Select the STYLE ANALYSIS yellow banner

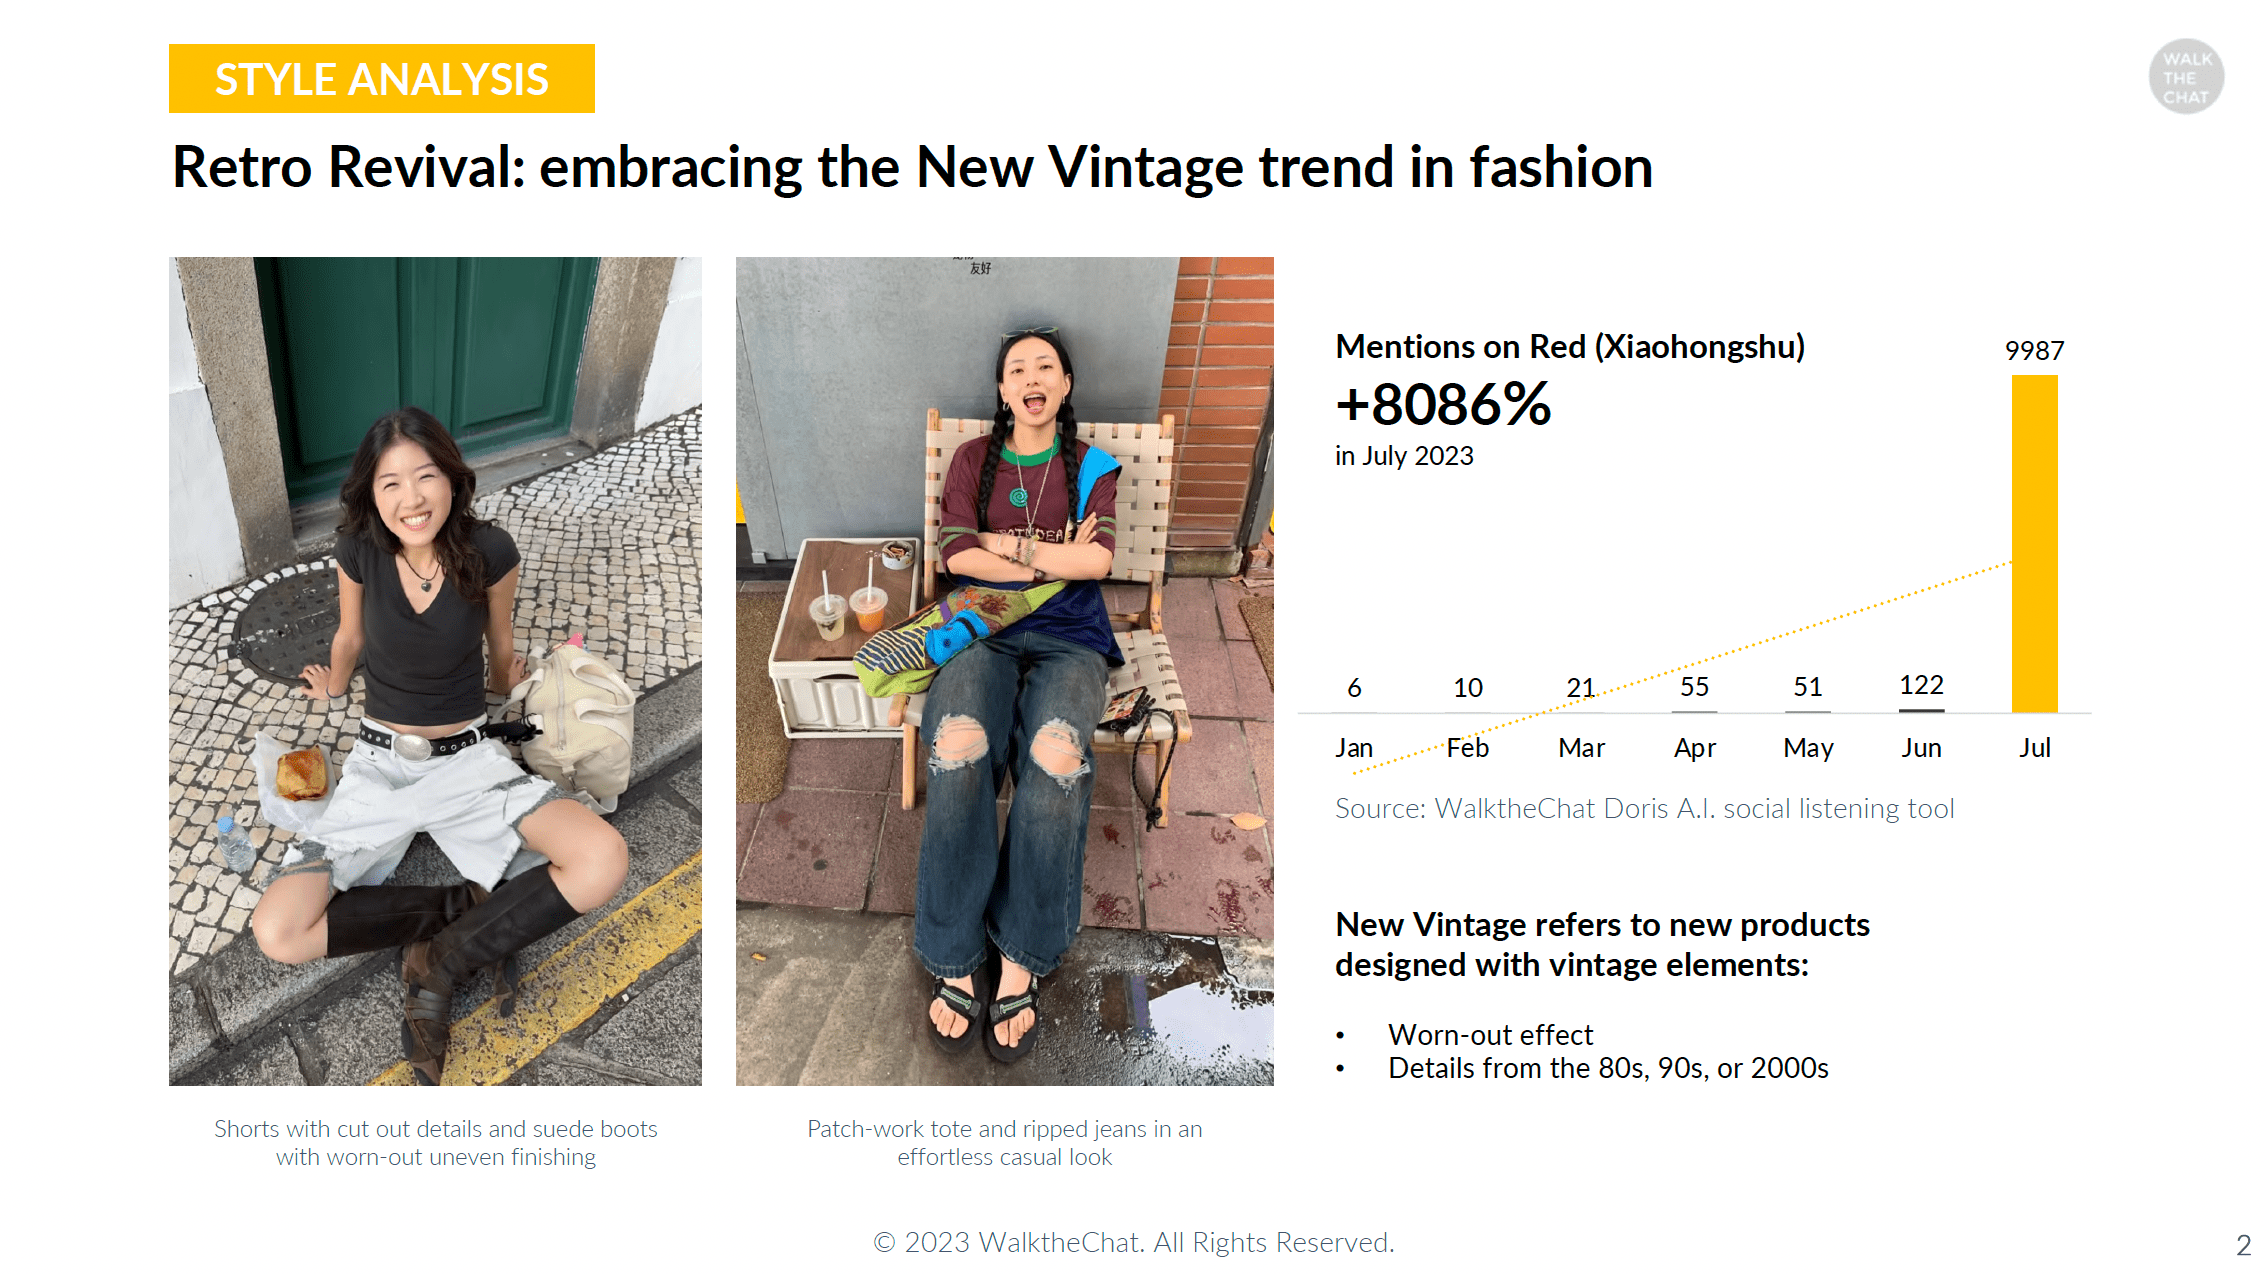point(382,79)
